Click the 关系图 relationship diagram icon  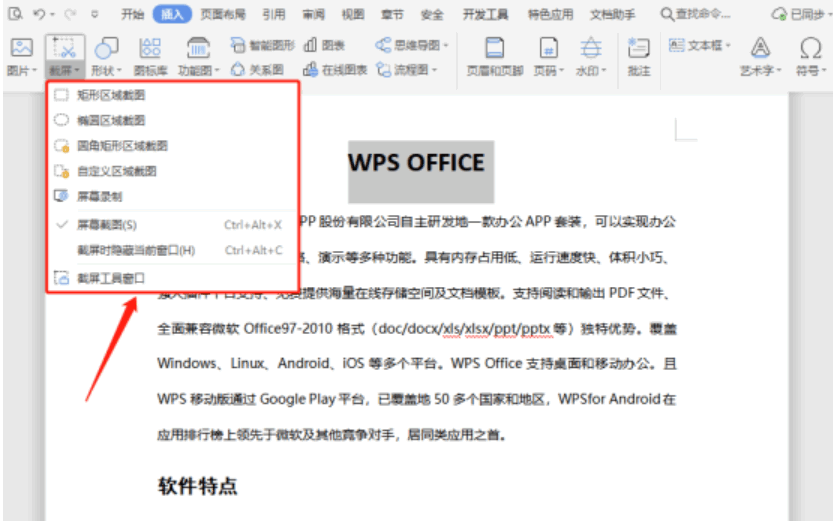[x=237, y=69]
